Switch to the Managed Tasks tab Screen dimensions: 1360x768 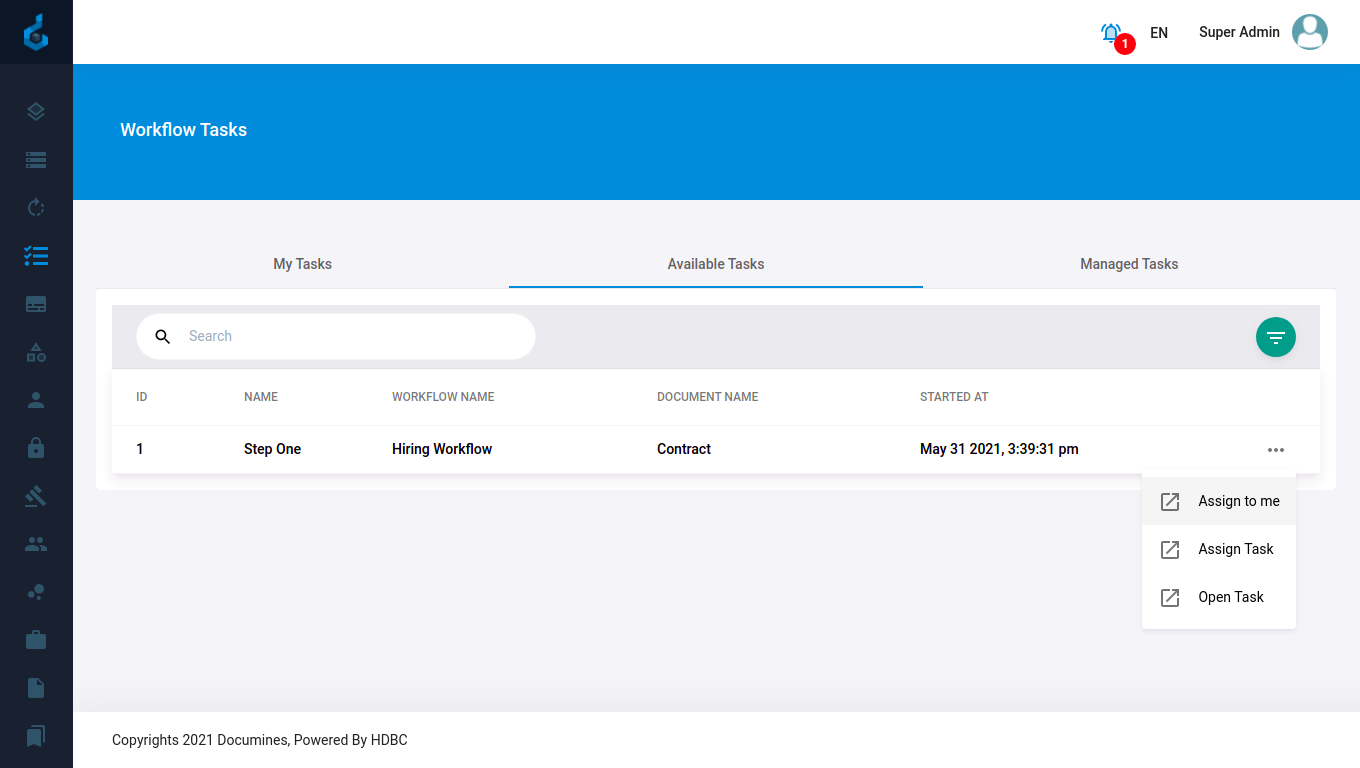(1129, 264)
